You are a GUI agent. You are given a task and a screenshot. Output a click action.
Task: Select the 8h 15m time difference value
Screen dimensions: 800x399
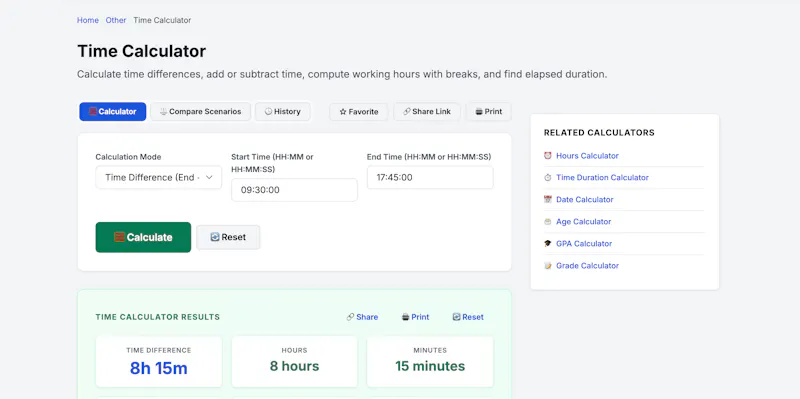tap(159, 368)
